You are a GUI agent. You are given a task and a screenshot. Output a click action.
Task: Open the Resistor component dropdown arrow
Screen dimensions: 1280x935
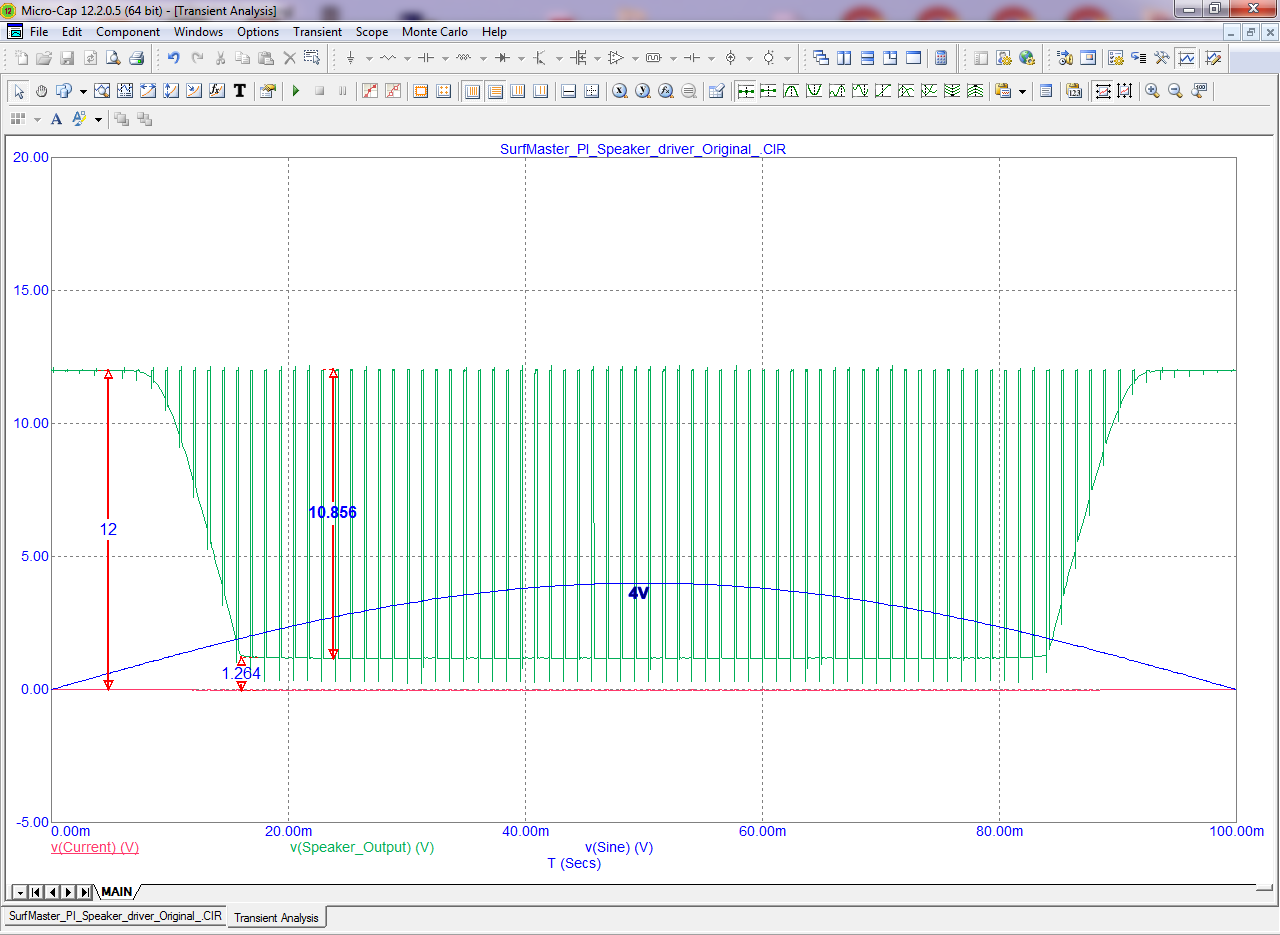point(407,58)
